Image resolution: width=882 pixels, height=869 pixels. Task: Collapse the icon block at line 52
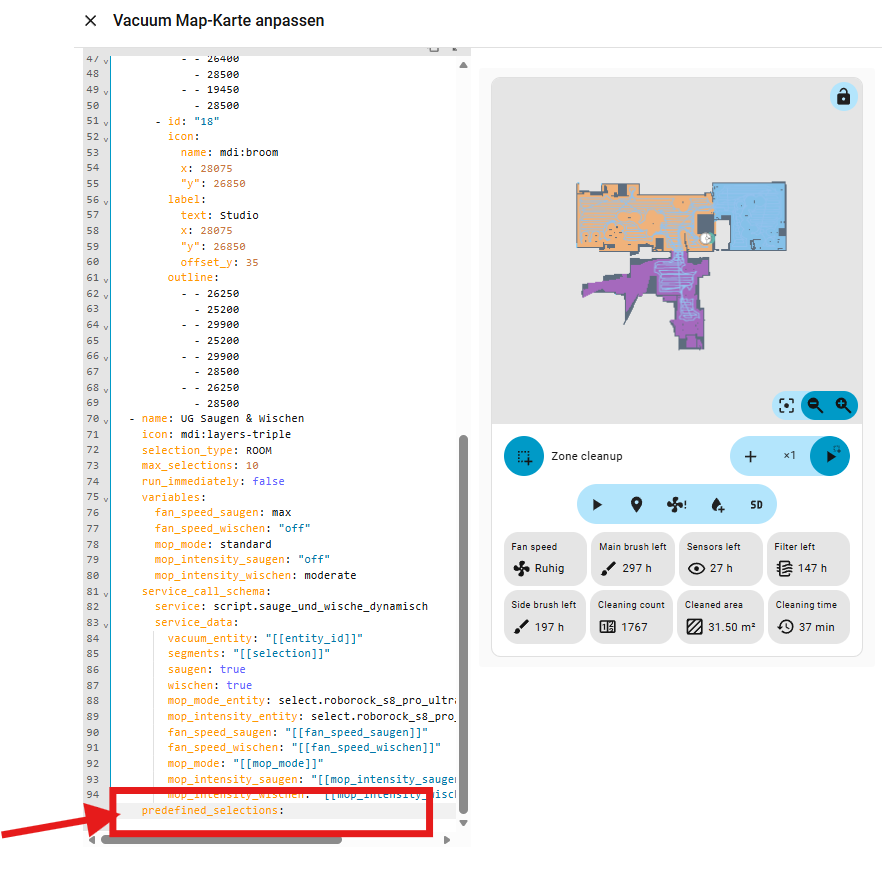106,137
